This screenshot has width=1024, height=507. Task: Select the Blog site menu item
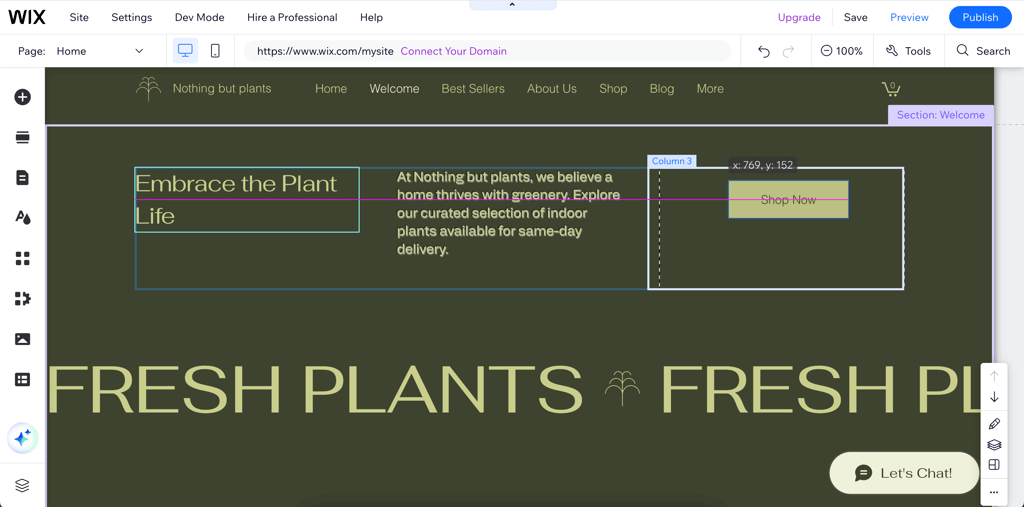[662, 88]
